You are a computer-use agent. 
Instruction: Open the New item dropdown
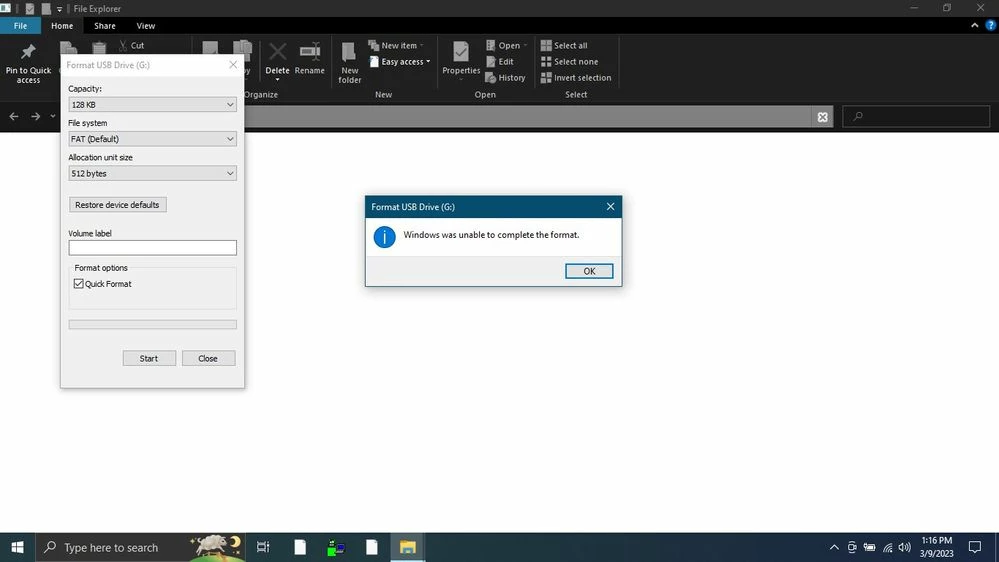pyautogui.click(x=396, y=45)
